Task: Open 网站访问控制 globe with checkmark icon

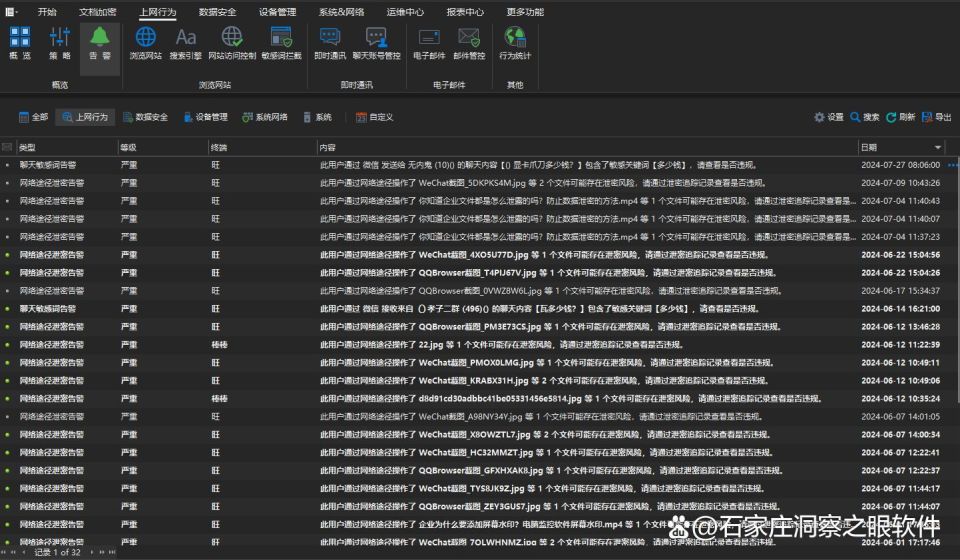Action: tap(232, 43)
